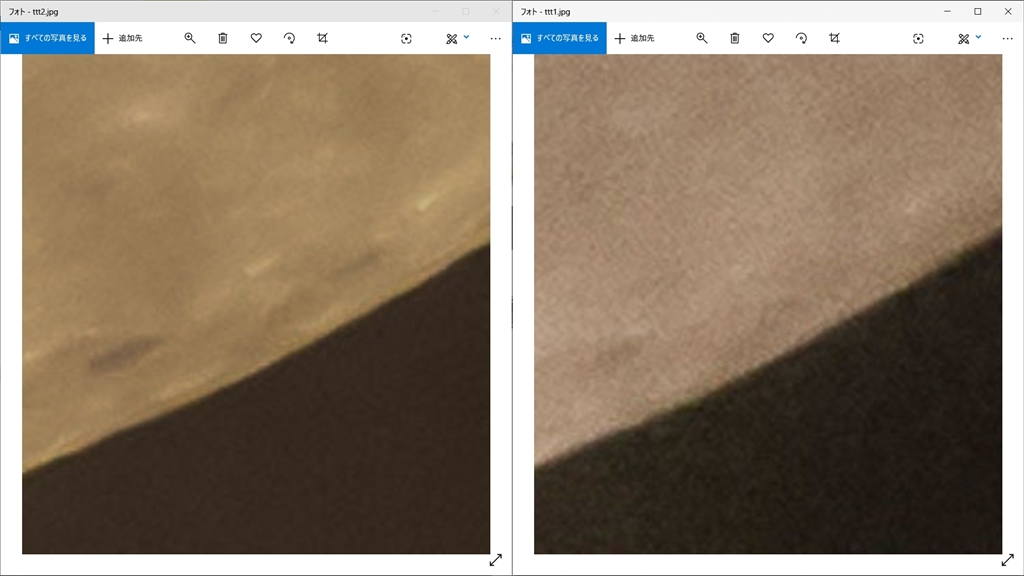Rotate the image in ttt2.jpg window
Image resolution: width=1024 pixels, height=576 pixels.
[289, 38]
